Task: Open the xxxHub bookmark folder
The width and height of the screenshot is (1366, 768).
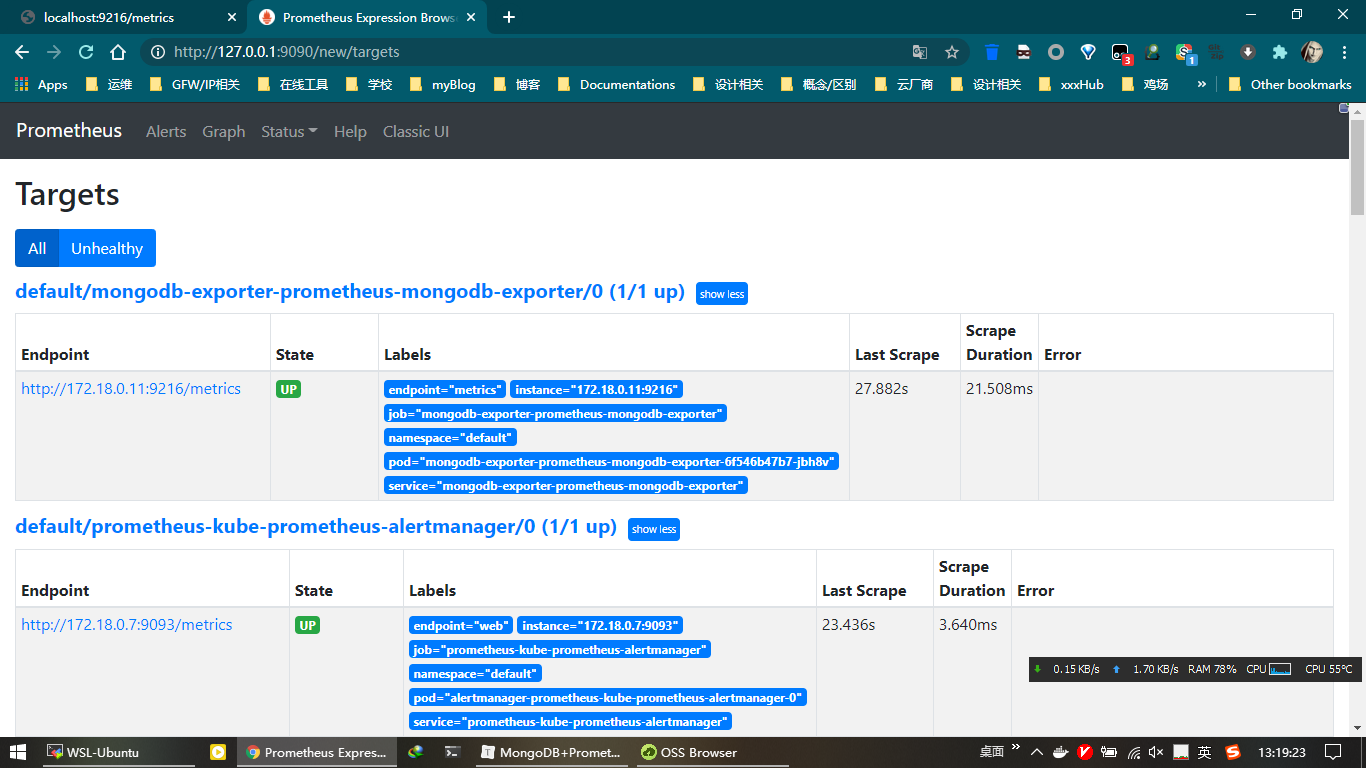Action: pos(1071,84)
